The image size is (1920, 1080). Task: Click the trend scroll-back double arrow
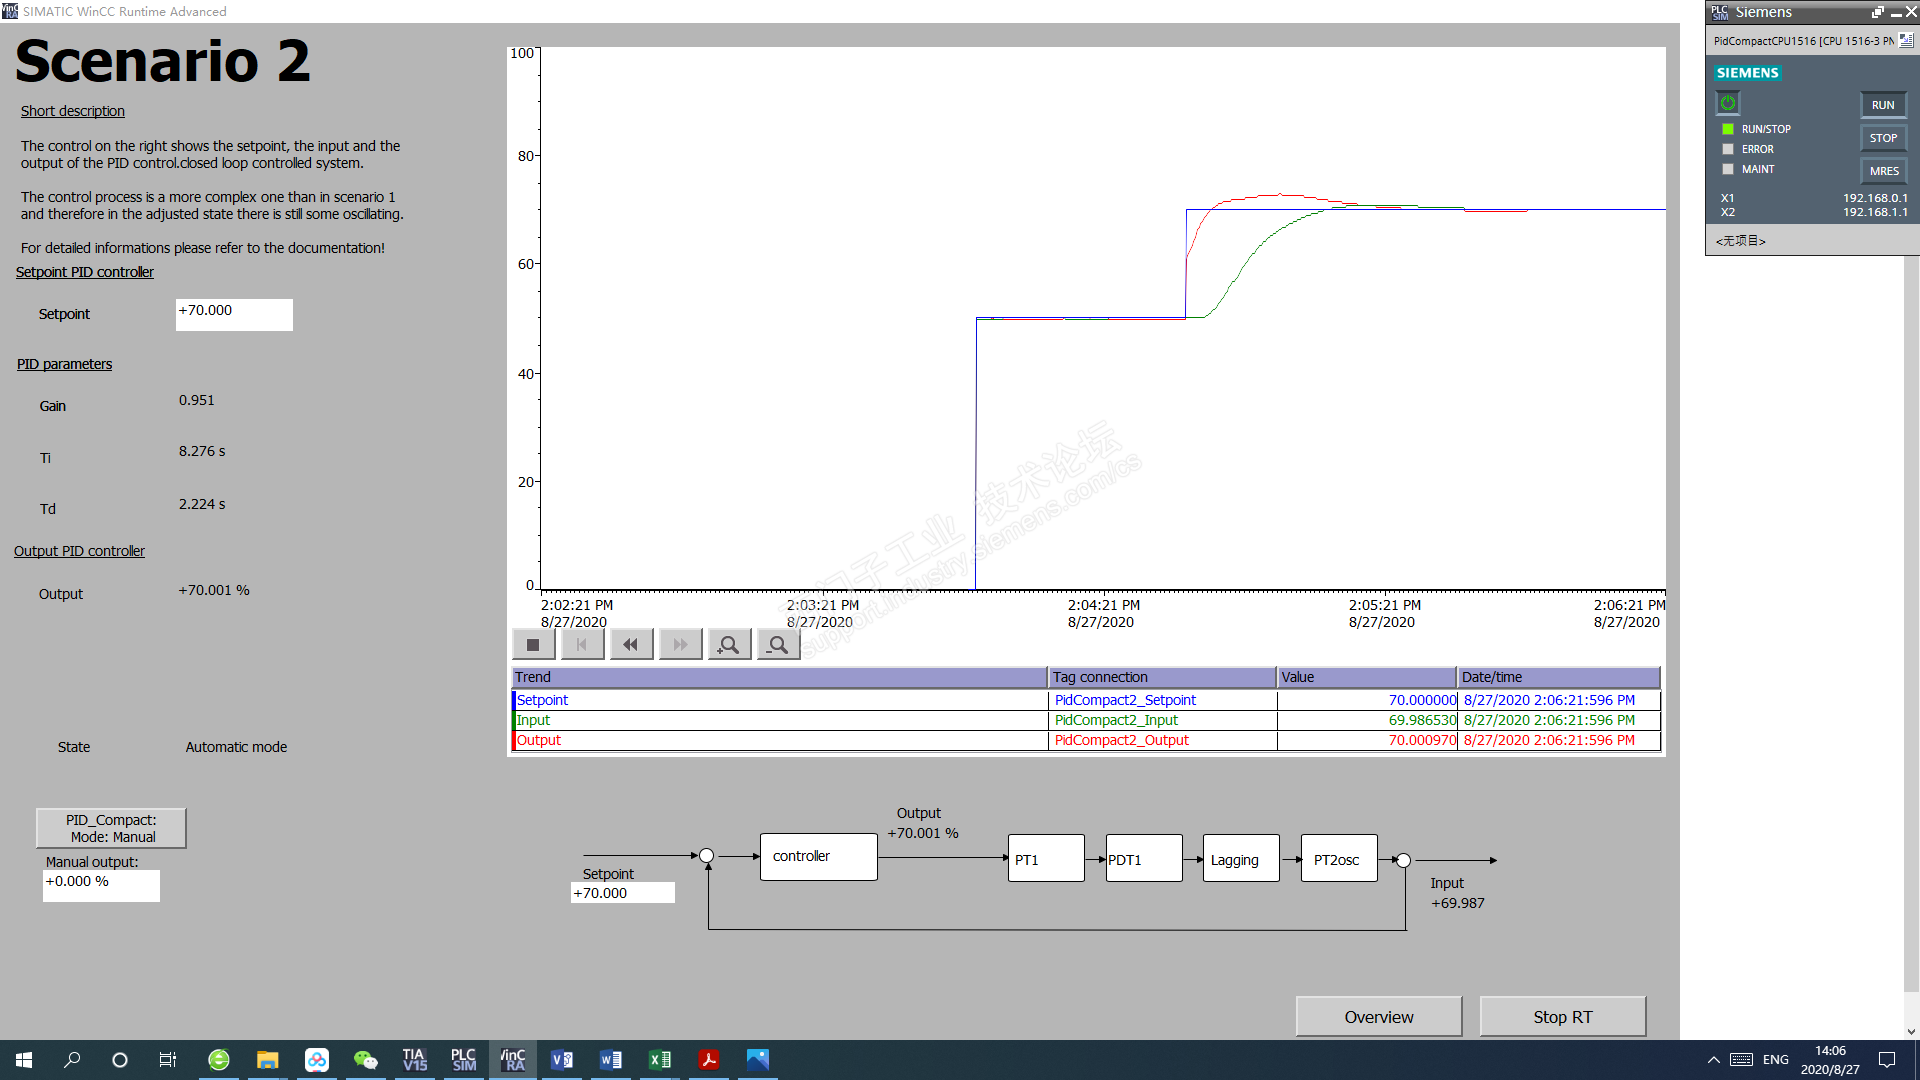point(630,645)
